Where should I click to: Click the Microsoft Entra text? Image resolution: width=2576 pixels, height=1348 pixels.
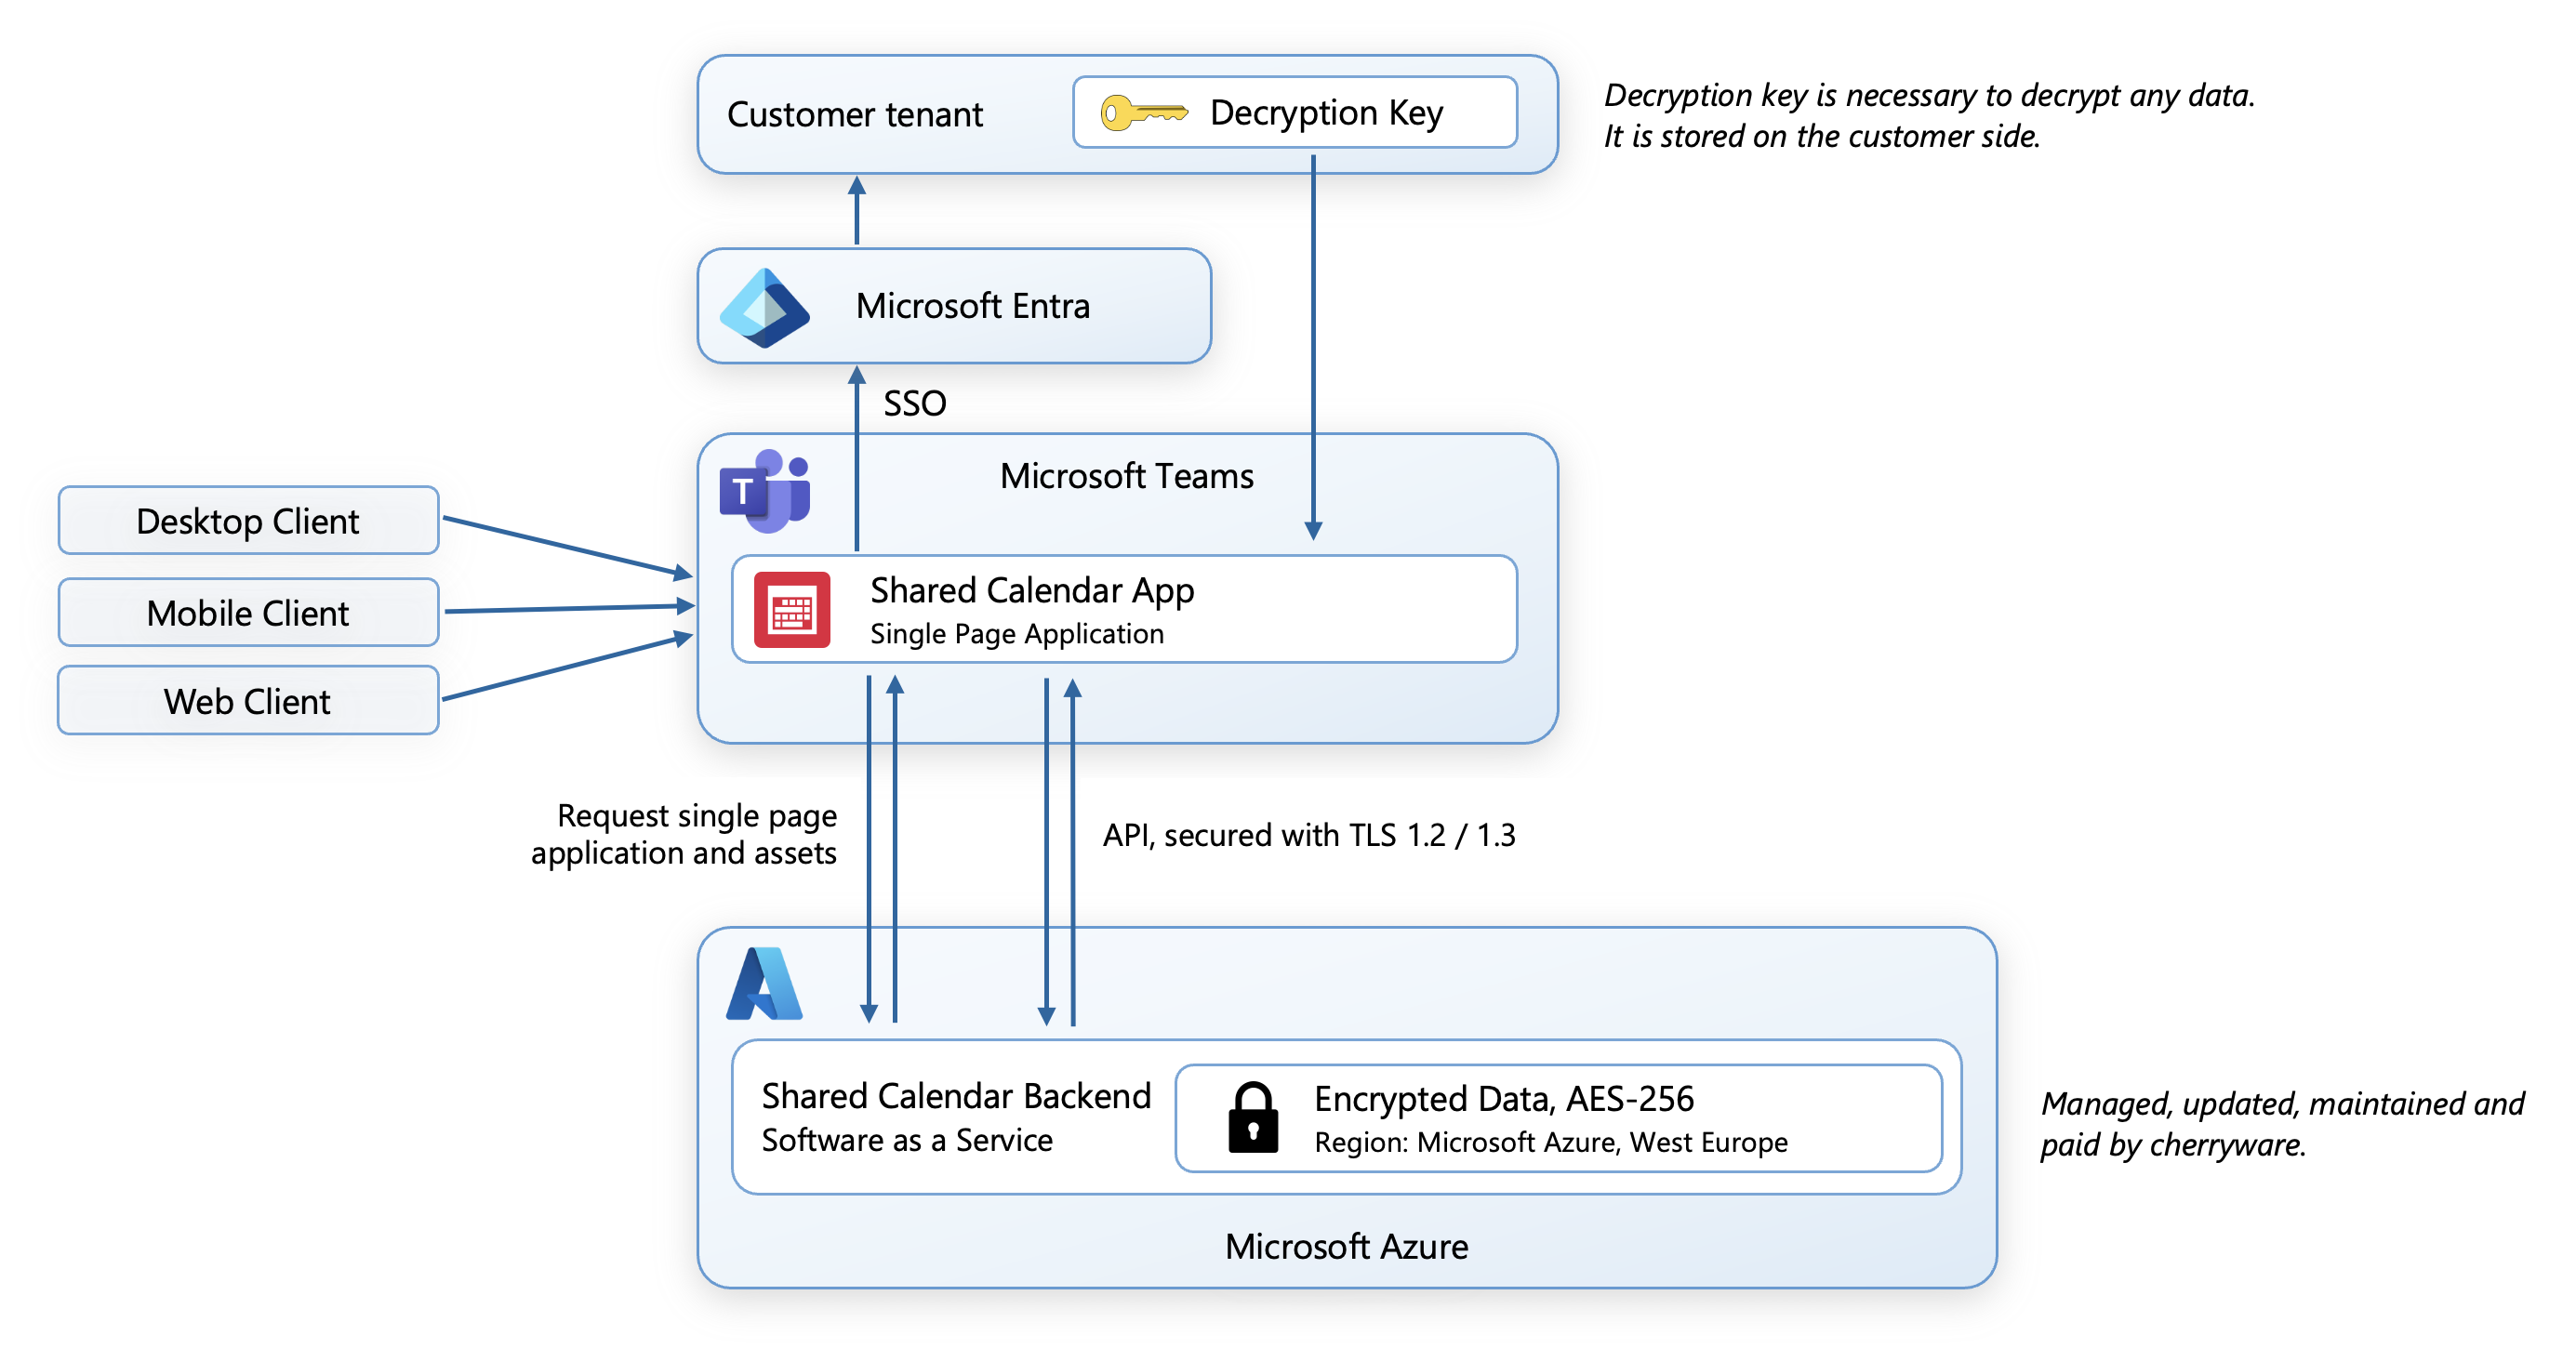973,306
